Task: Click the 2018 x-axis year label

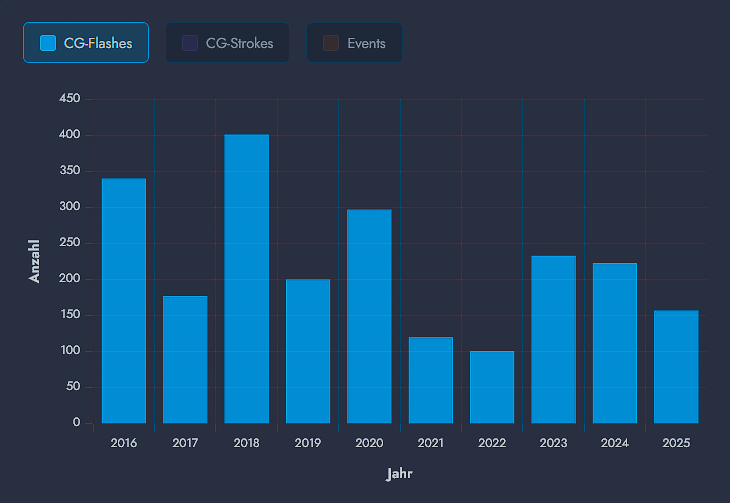Action: 246,443
